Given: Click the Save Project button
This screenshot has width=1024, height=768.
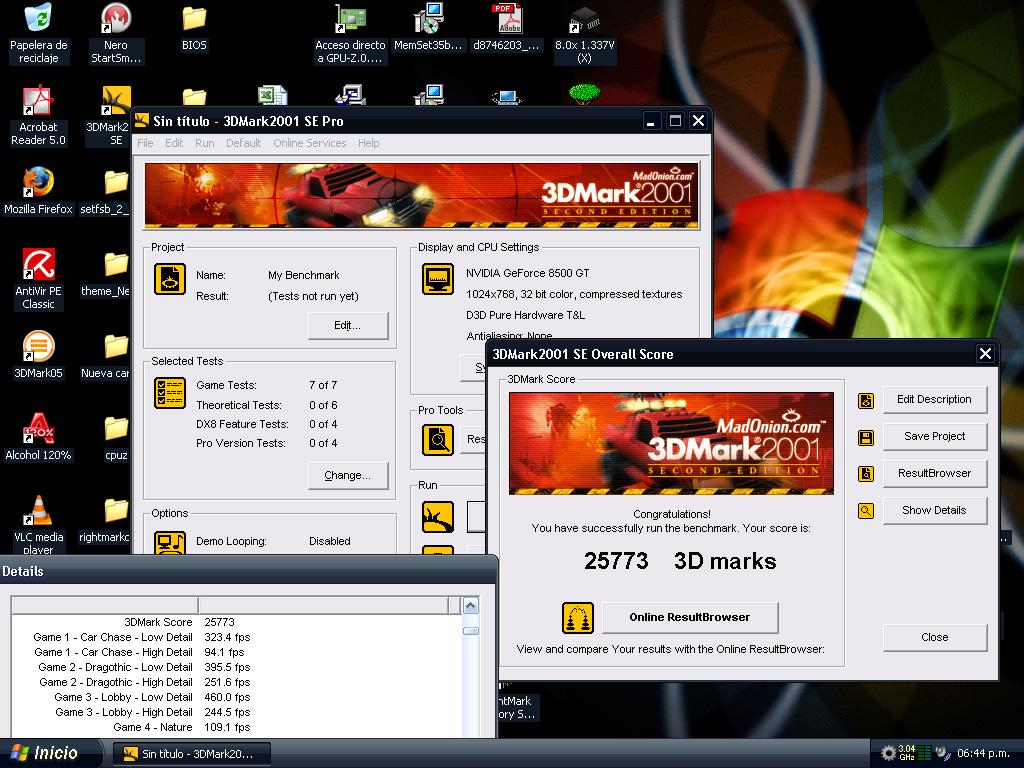Looking at the screenshot, I should [x=935, y=436].
